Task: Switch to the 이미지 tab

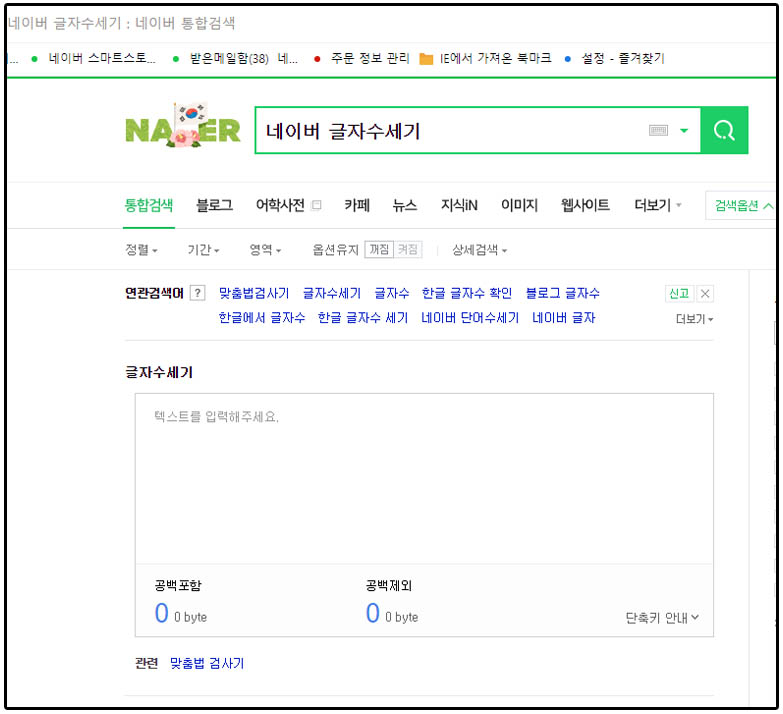Action: click(x=519, y=205)
